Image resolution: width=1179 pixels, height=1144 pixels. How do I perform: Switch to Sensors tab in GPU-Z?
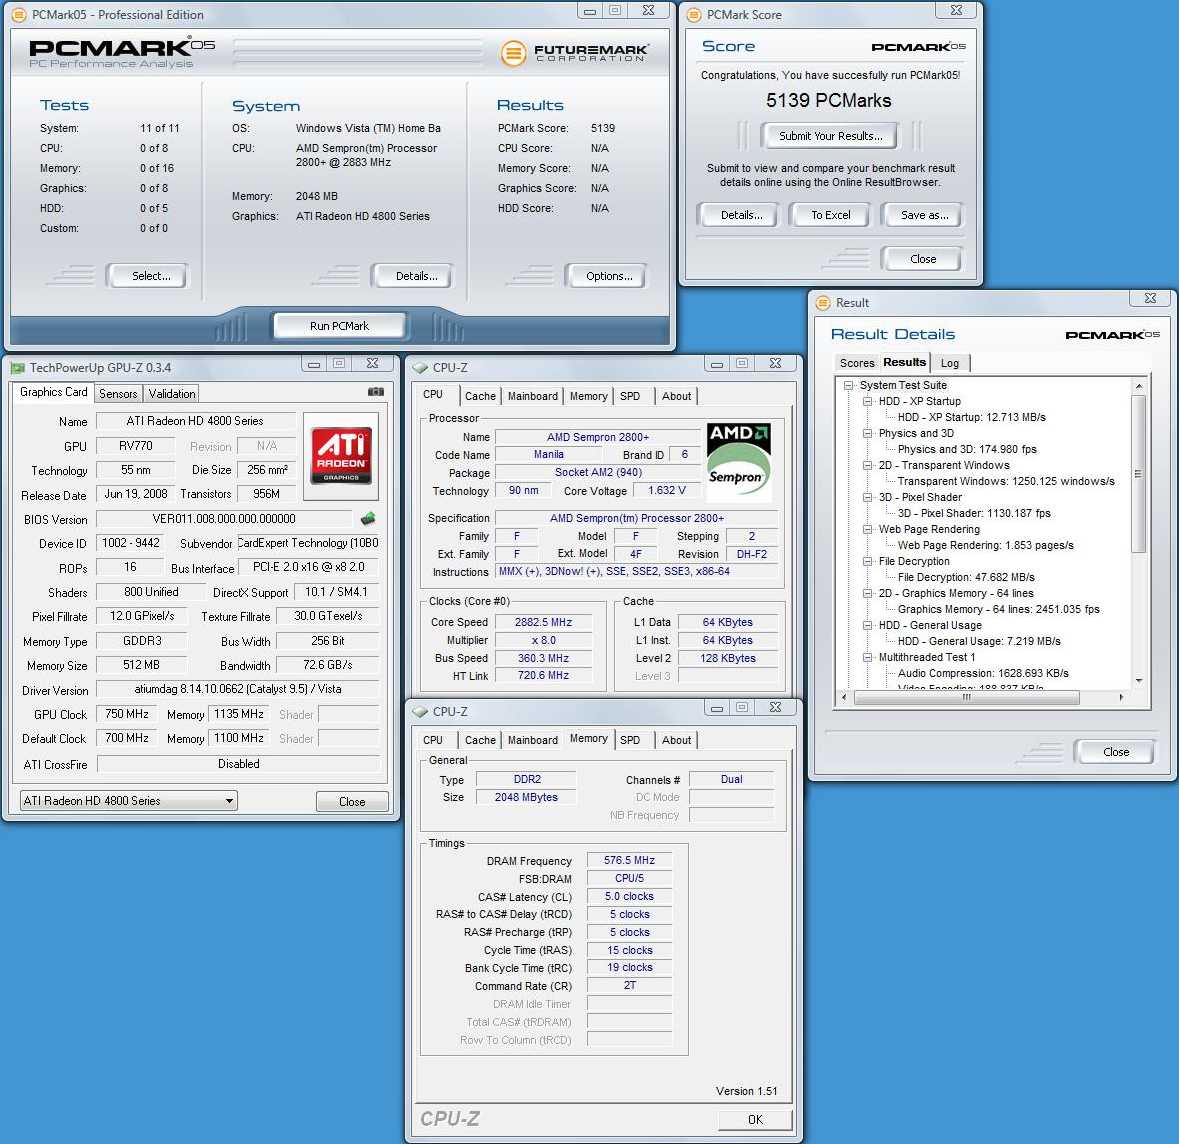(118, 393)
